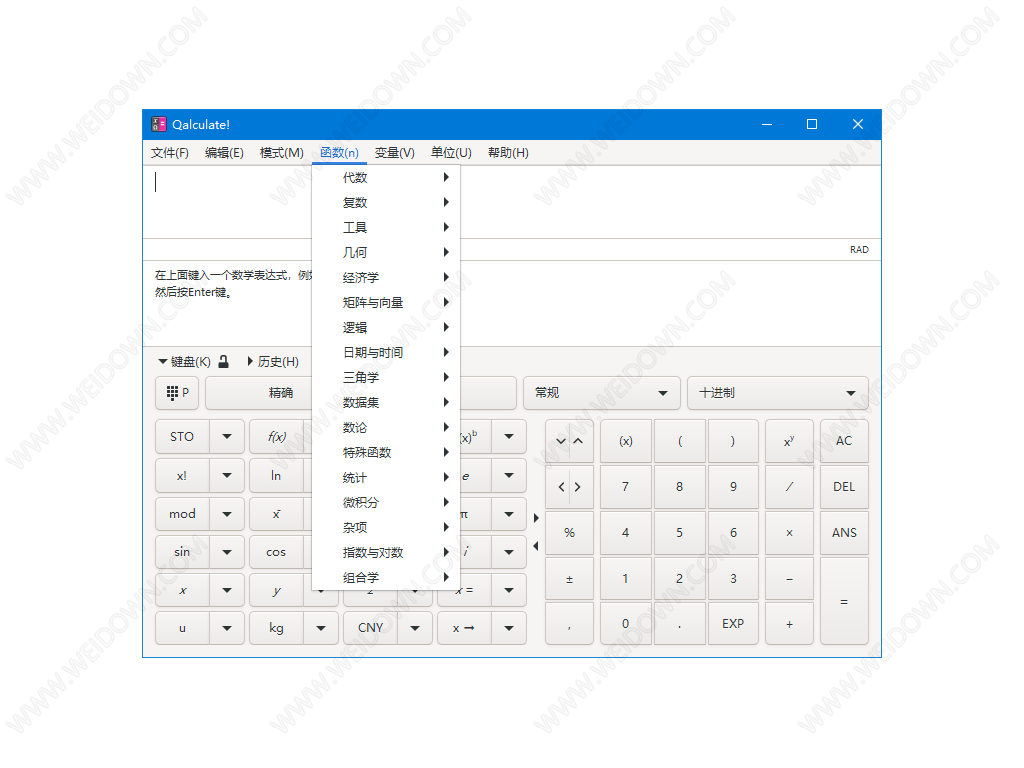Open 矩阵与向量 matrix submenu
The image size is (1024, 768).
pyautogui.click(x=386, y=302)
